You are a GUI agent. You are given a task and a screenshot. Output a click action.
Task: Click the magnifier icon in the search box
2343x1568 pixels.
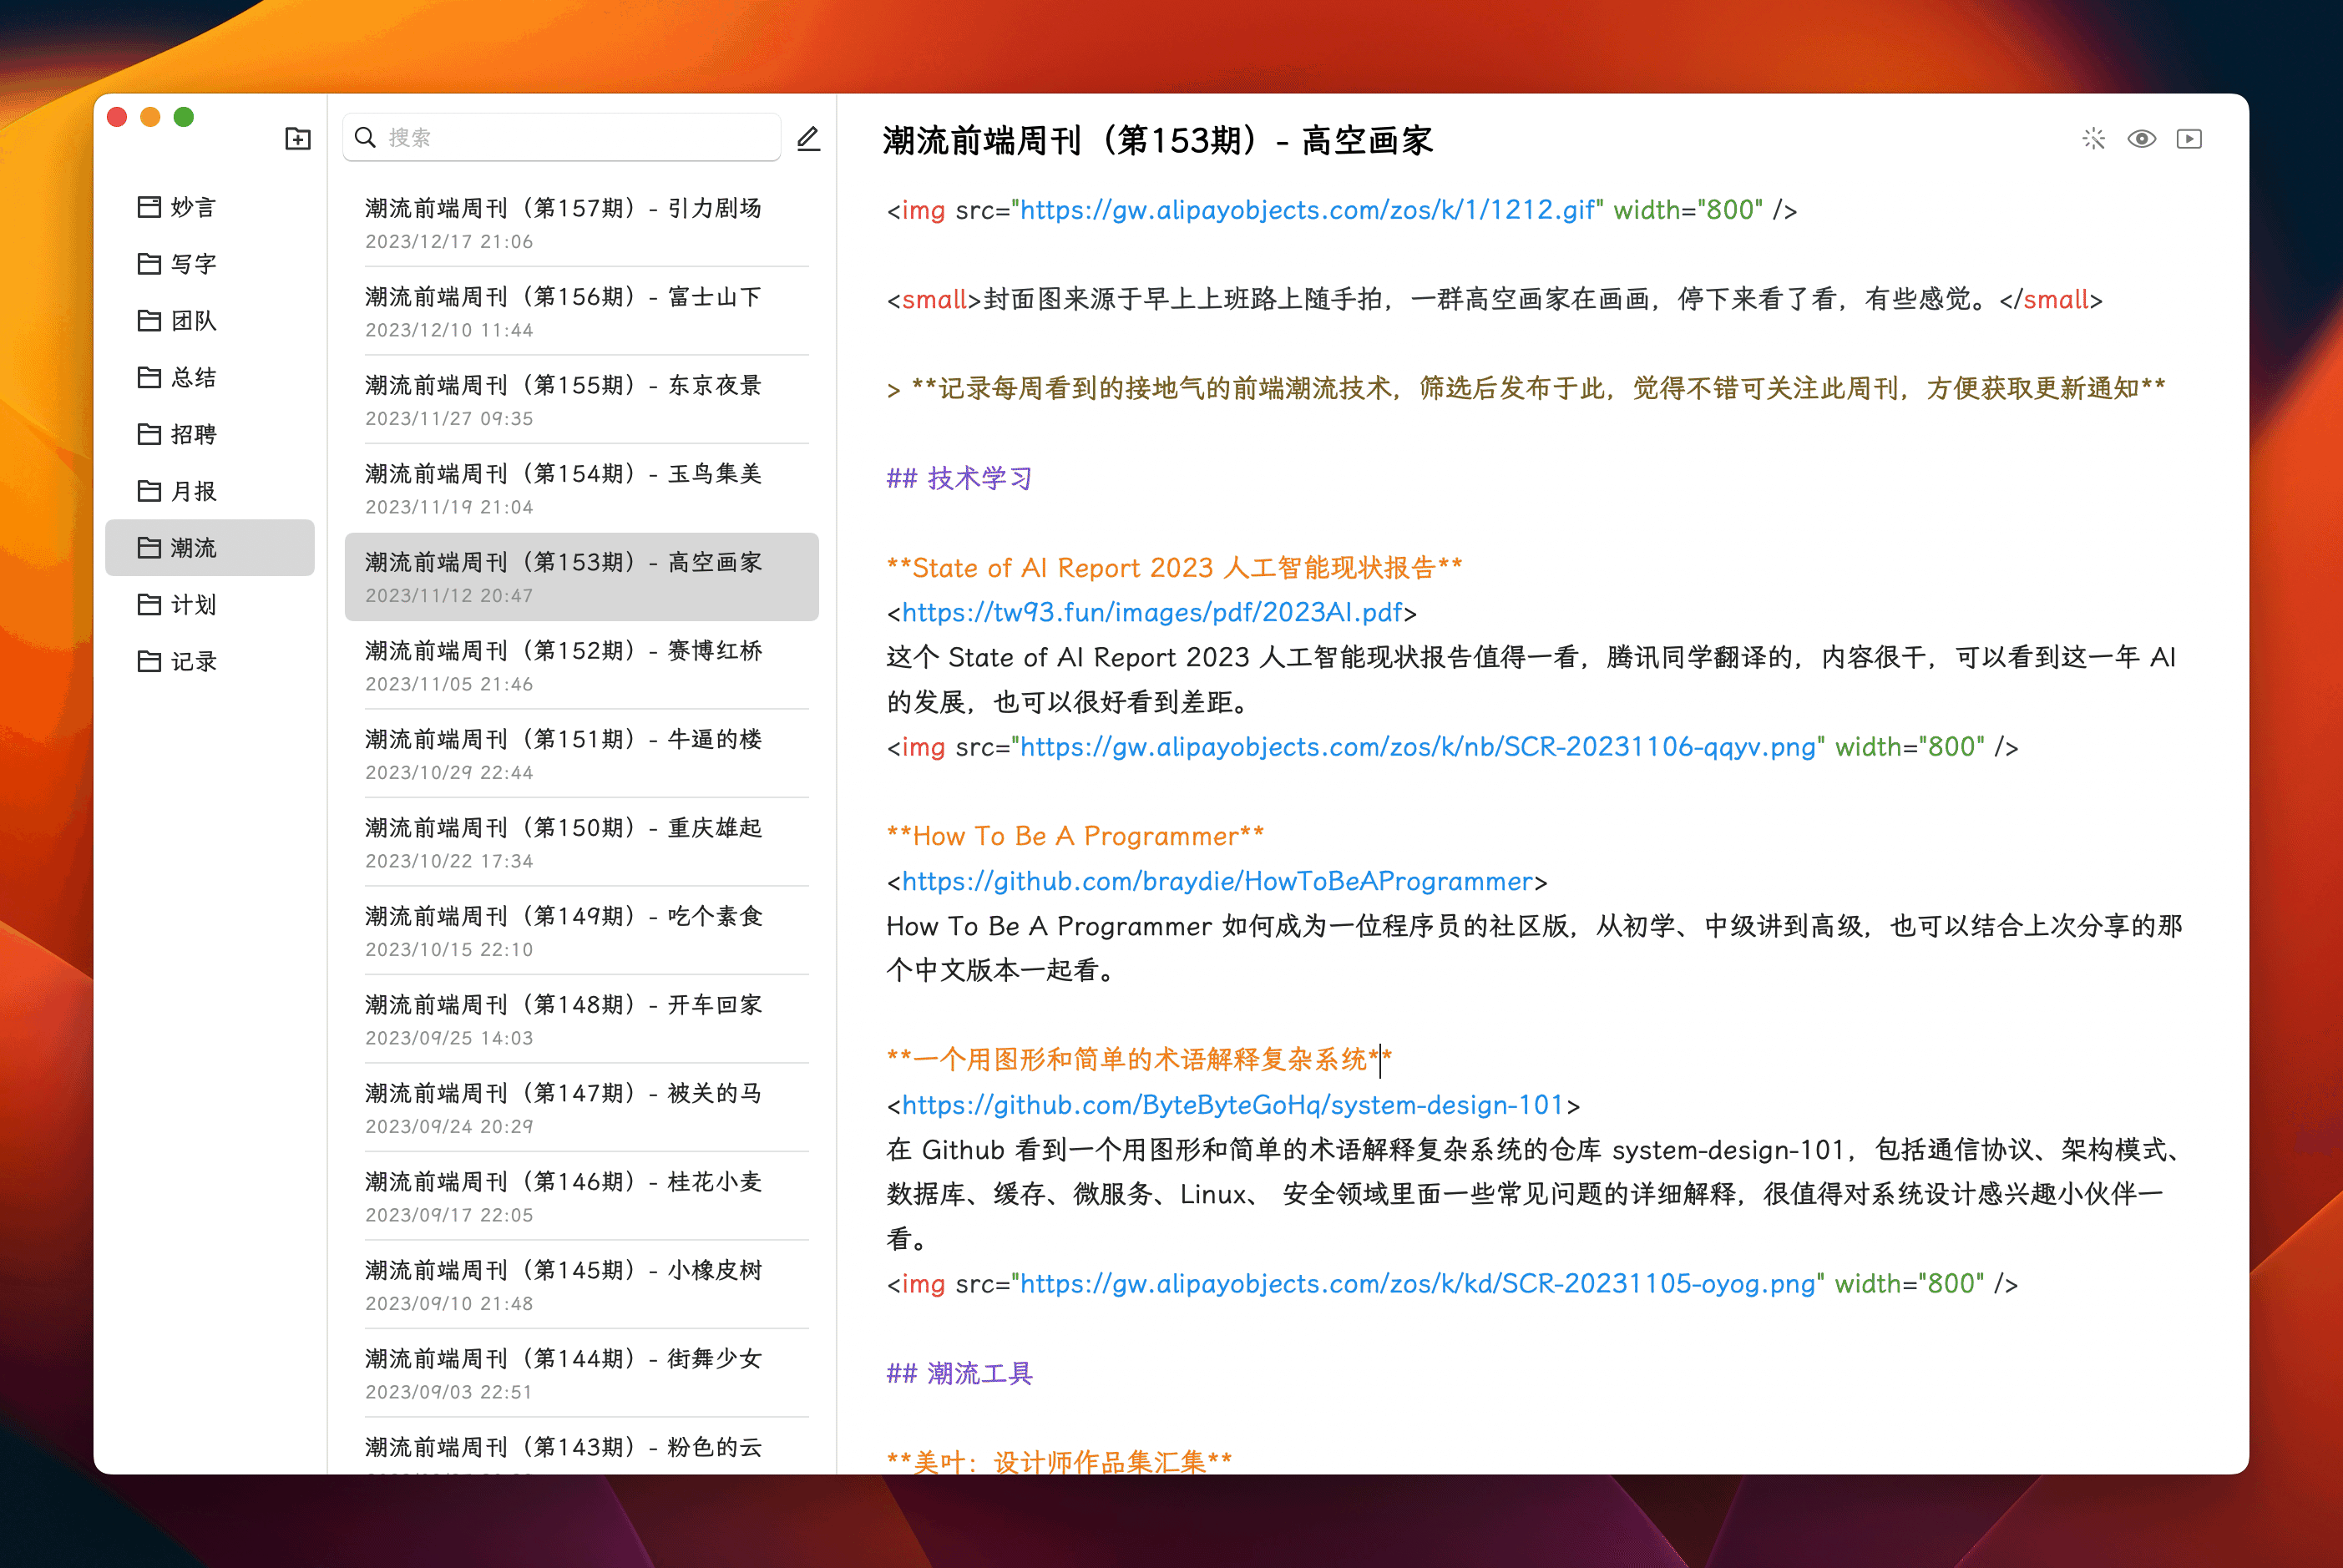point(366,137)
